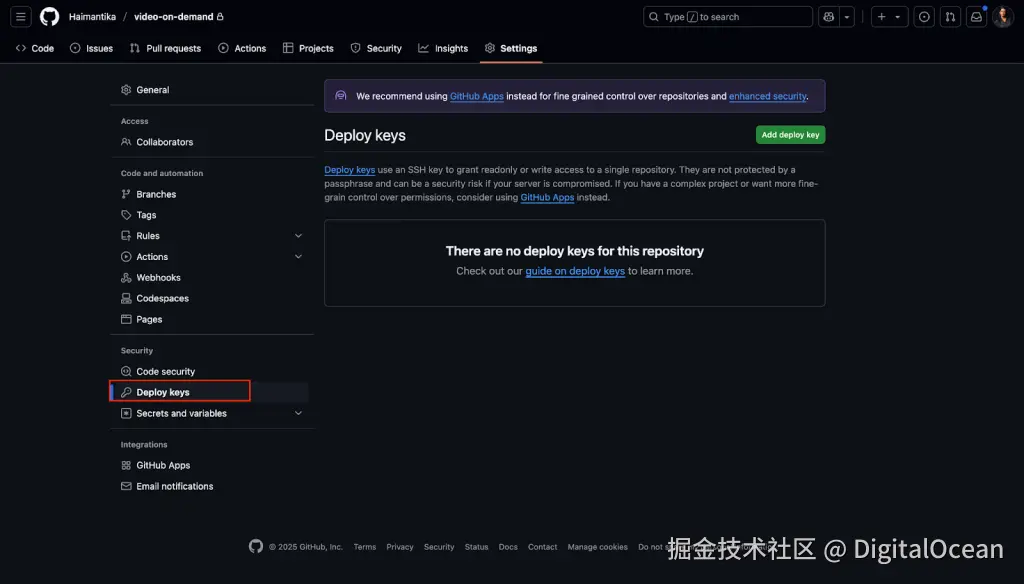Image resolution: width=1024 pixels, height=584 pixels.
Task: Expand the Rules chevron
Action: click(298, 236)
